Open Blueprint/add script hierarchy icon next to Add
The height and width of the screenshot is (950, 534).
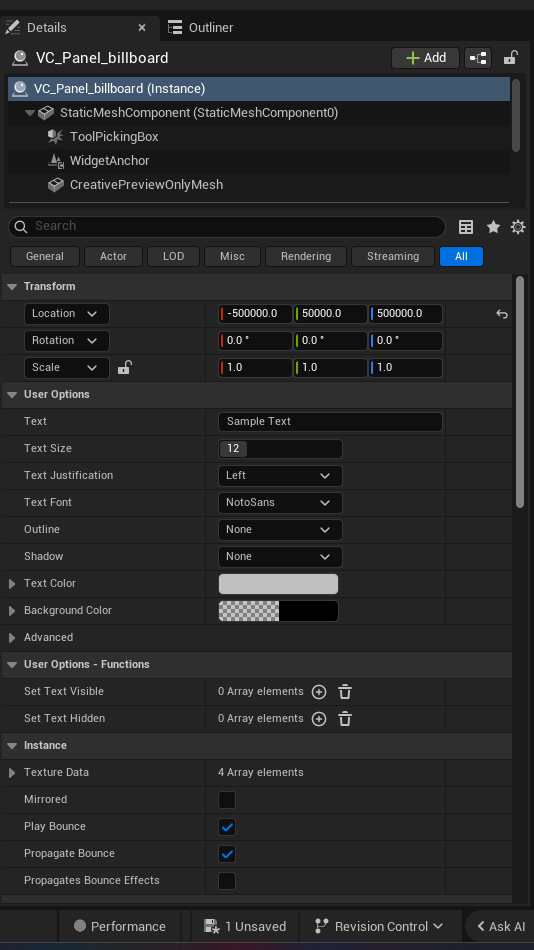coord(478,58)
